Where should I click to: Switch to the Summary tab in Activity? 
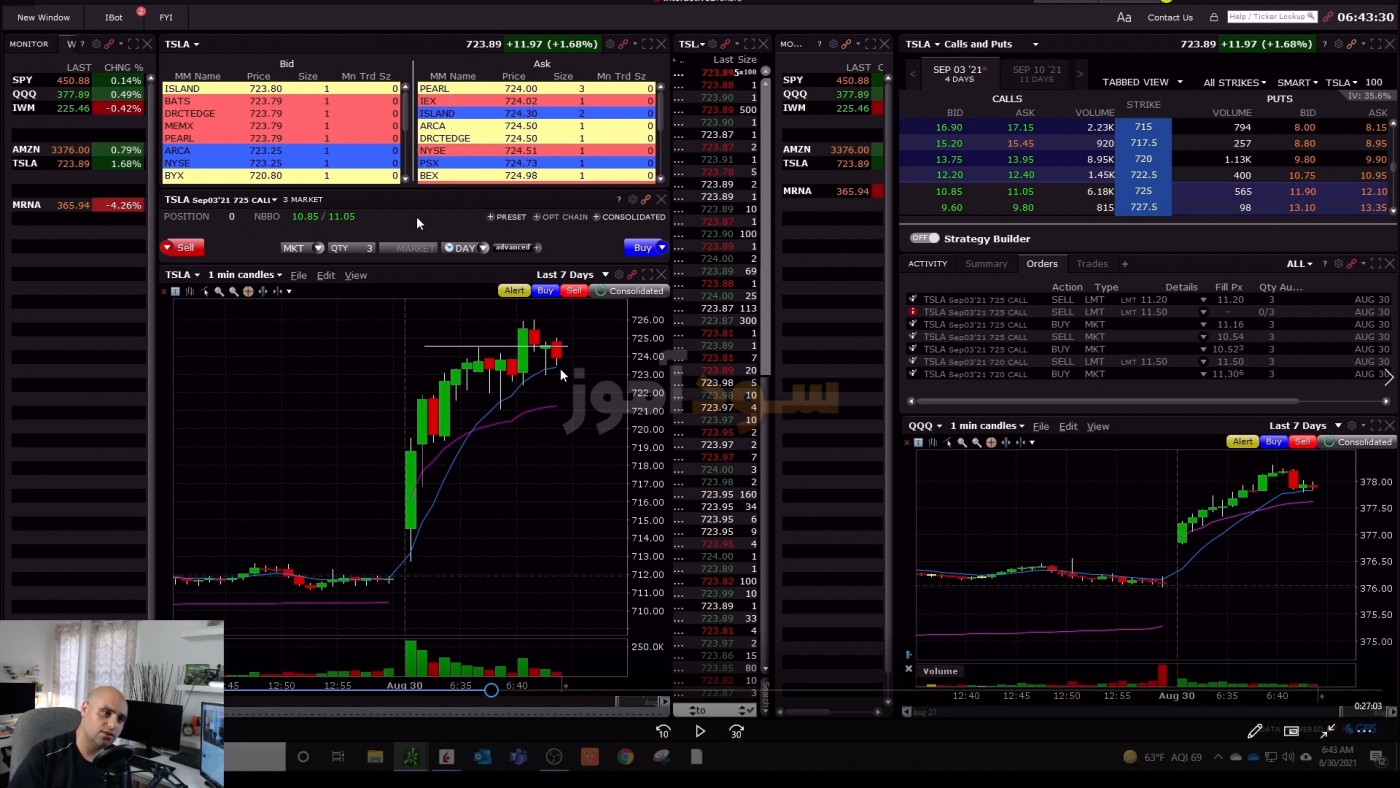[x=986, y=264]
